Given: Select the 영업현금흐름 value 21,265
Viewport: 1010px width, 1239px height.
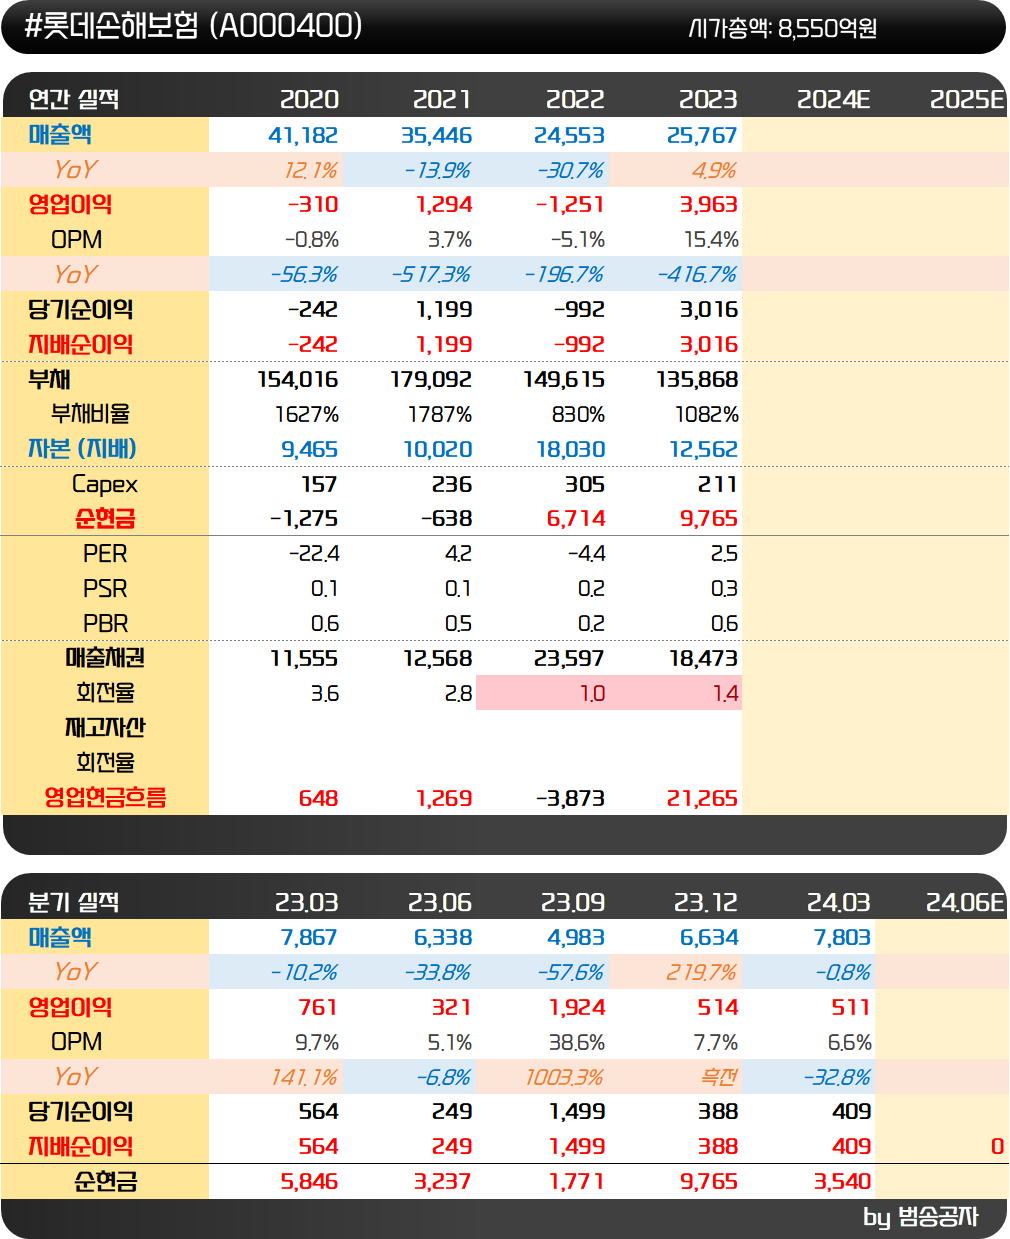Looking at the screenshot, I should click(x=702, y=798).
